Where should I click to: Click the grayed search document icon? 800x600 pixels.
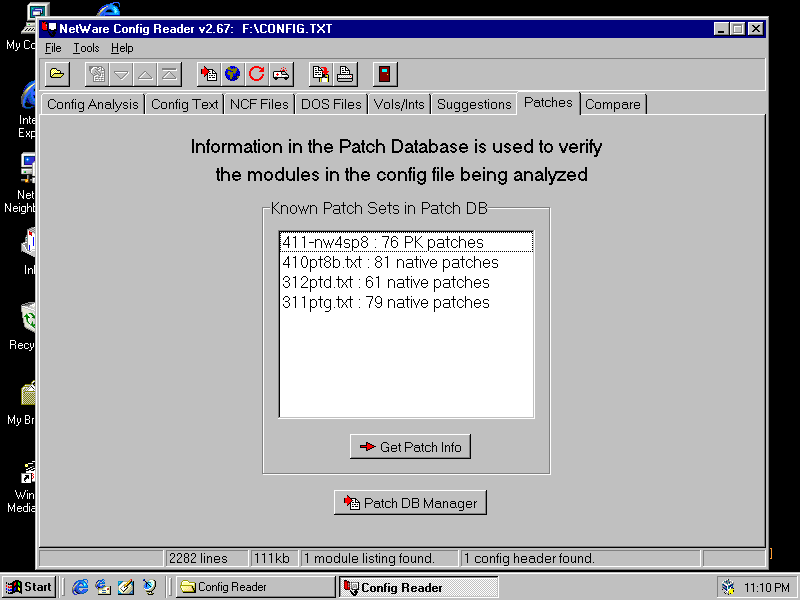point(97,74)
